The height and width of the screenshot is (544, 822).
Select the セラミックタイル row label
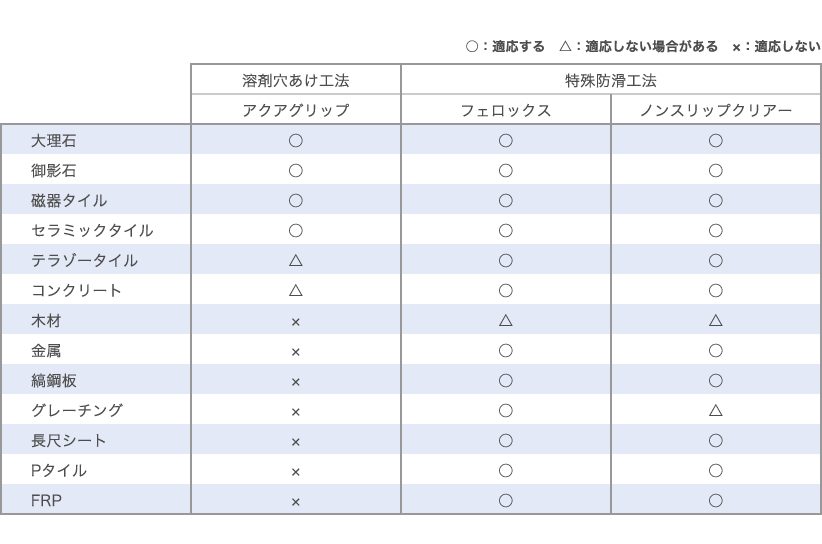tap(92, 230)
